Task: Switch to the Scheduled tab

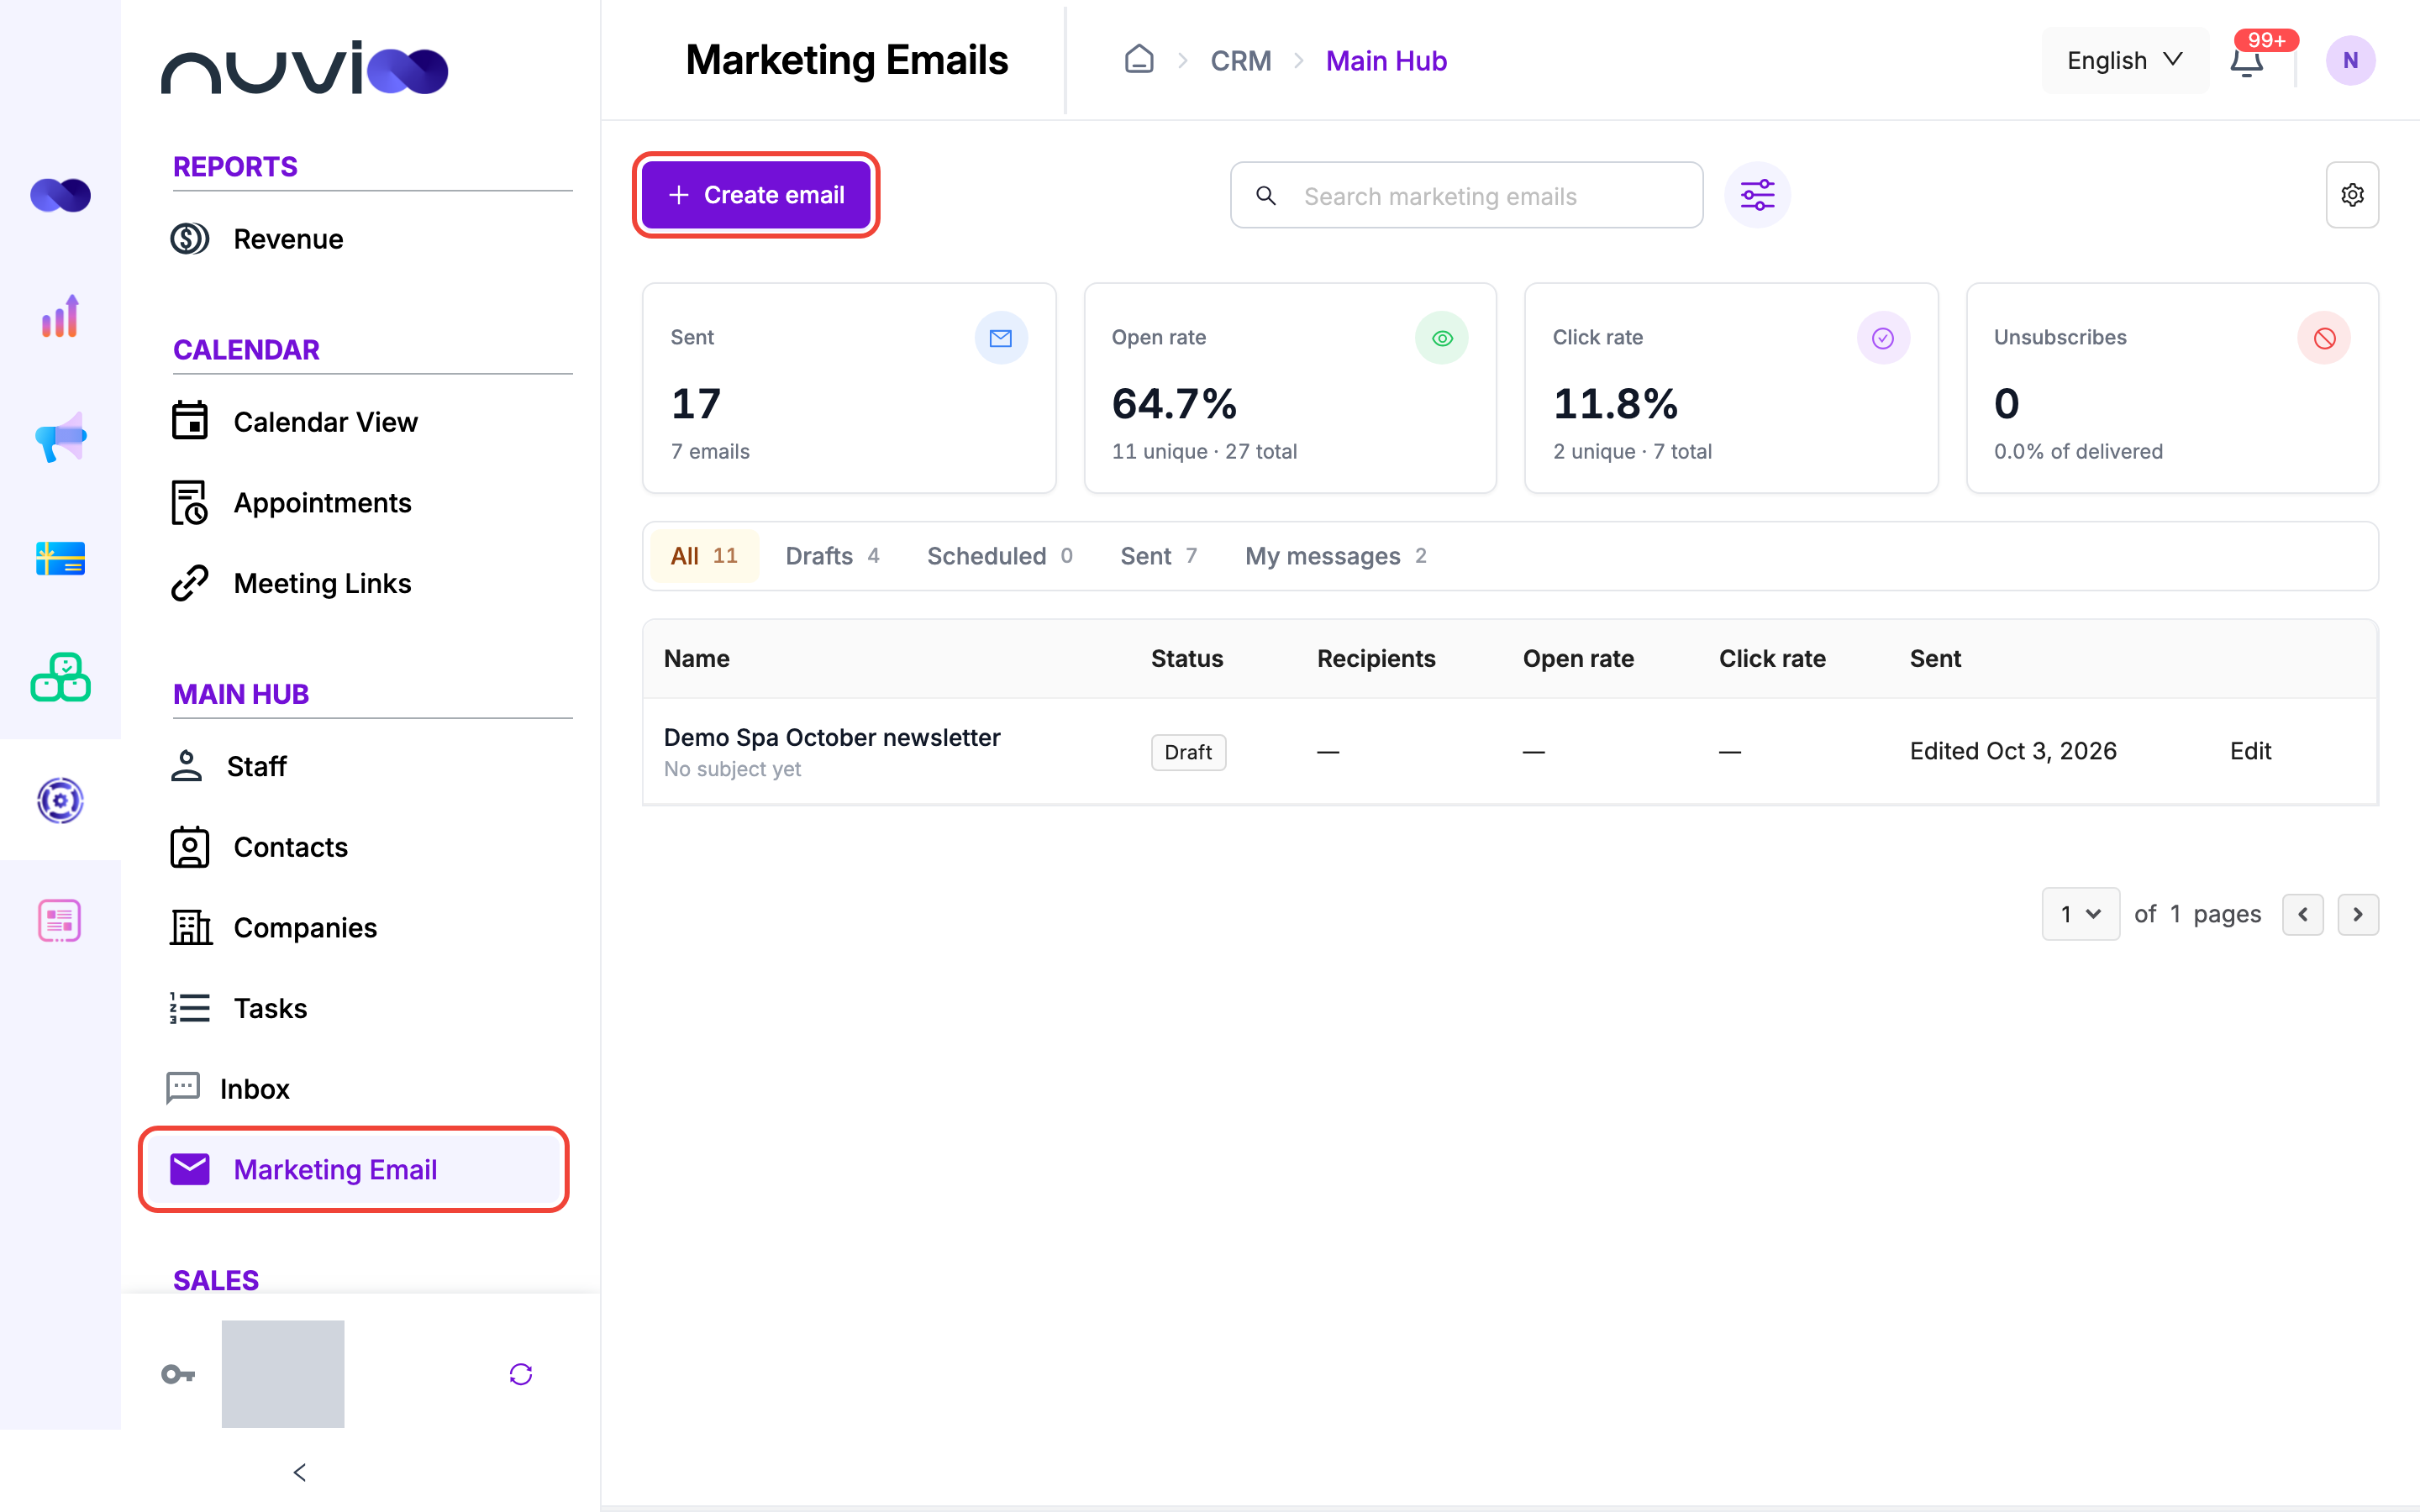Action: pyautogui.click(x=999, y=556)
